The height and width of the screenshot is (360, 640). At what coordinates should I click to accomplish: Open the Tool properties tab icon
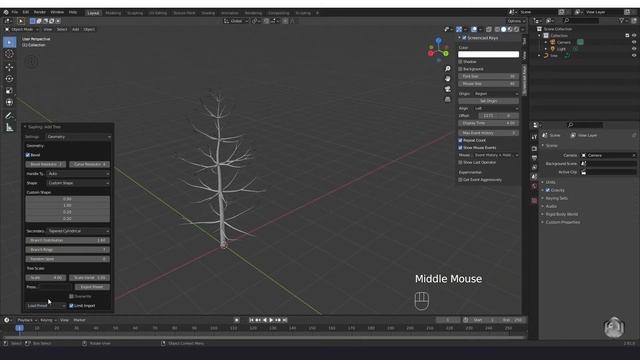(x=534, y=137)
